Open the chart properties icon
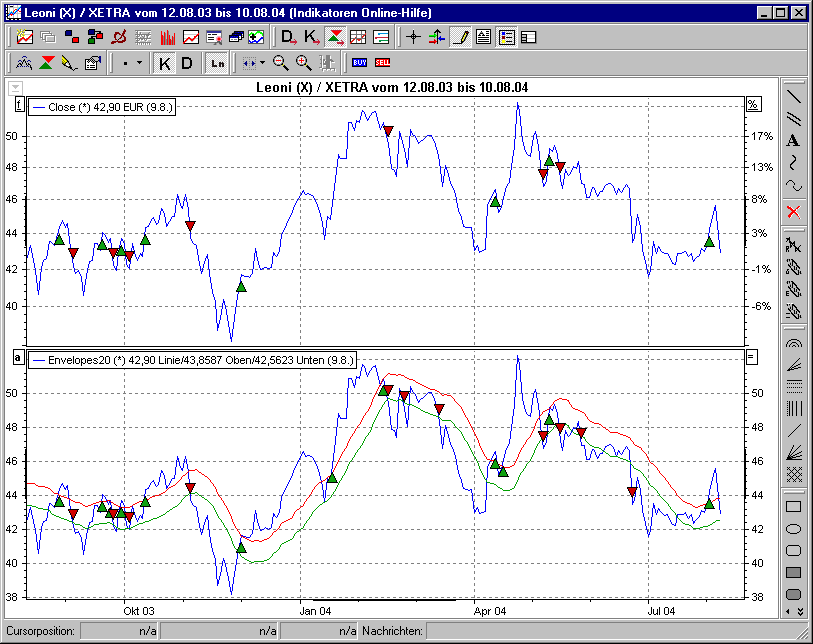The height and width of the screenshot is (644, 813). click(x=94, y=62)
